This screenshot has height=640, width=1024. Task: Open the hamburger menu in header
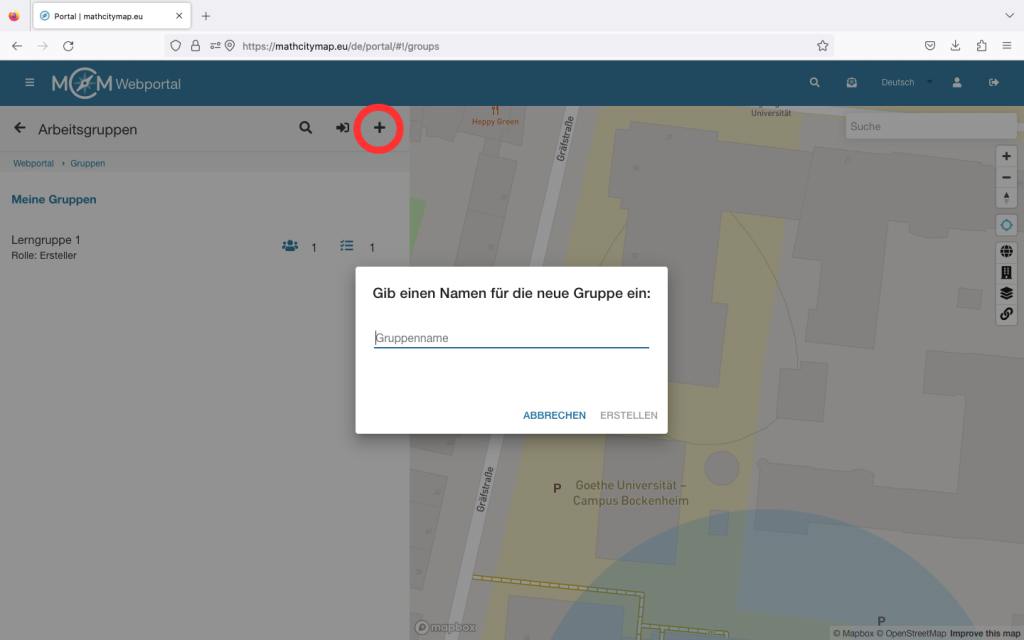click(x=30, y=83)
